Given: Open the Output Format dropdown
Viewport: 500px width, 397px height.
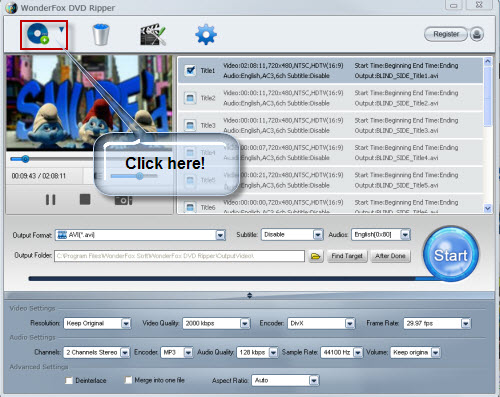Looking at the screenshot, I should (220, 235).
